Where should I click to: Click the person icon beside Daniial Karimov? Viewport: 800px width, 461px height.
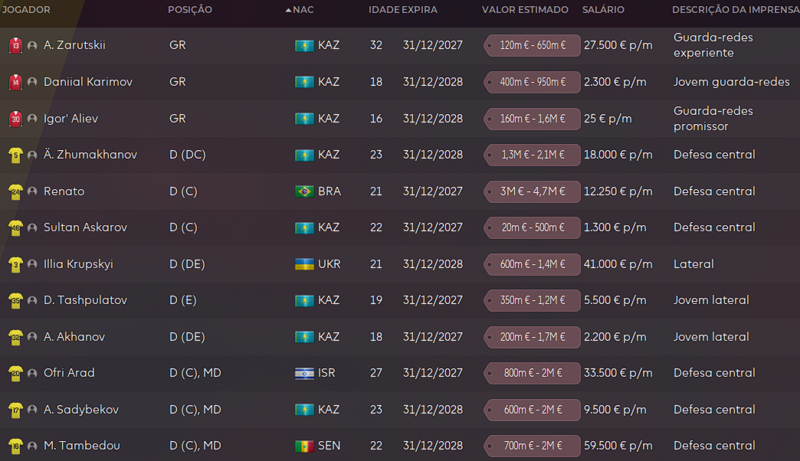pyautogui.click(x=32, y=82)
